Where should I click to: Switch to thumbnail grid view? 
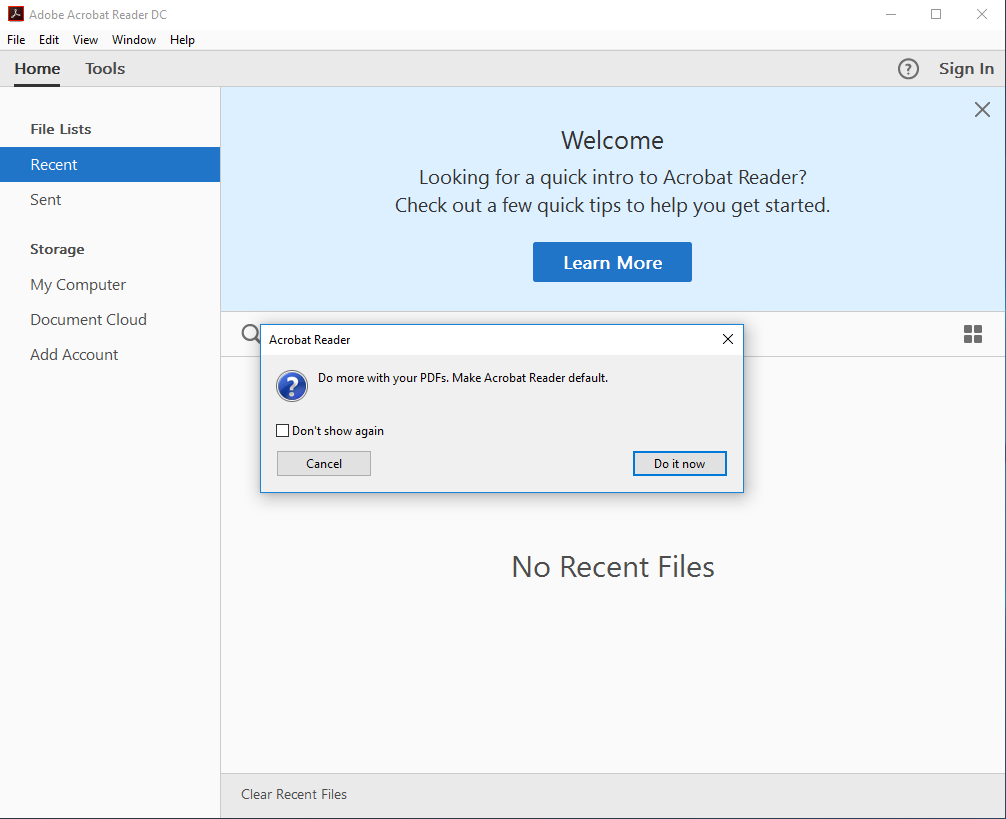(972, 334)
